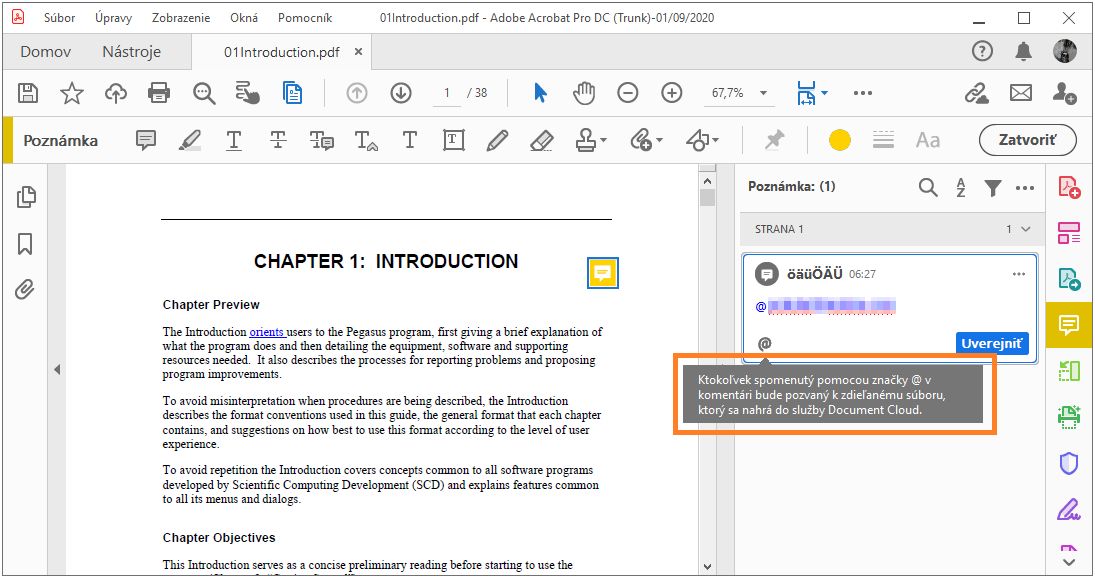Open the zoom level 67,7% dropdown
Screen dimensions: 1095x577
click(764, 93)
